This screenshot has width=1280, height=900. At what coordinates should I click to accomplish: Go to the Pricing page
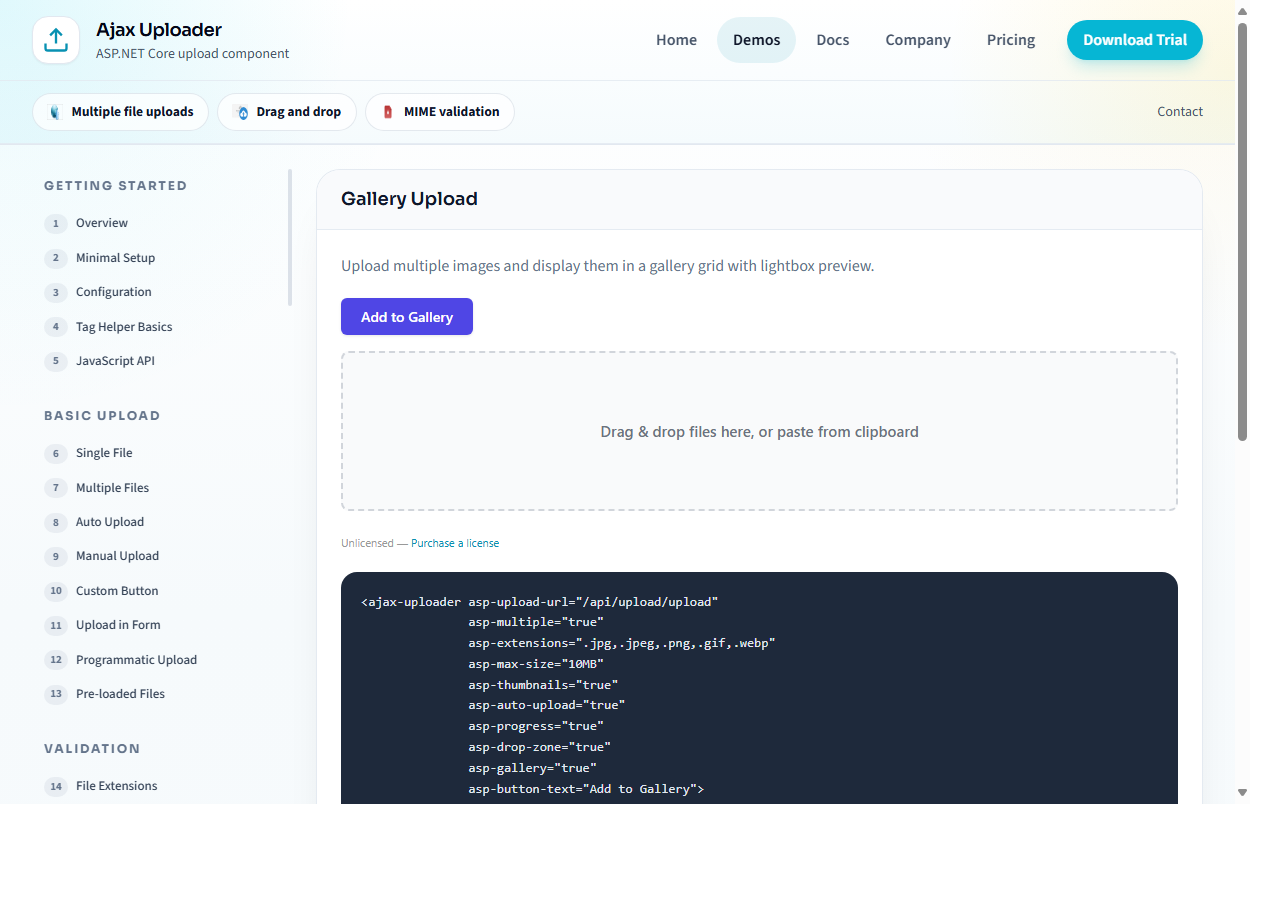tap(1011, 40)
